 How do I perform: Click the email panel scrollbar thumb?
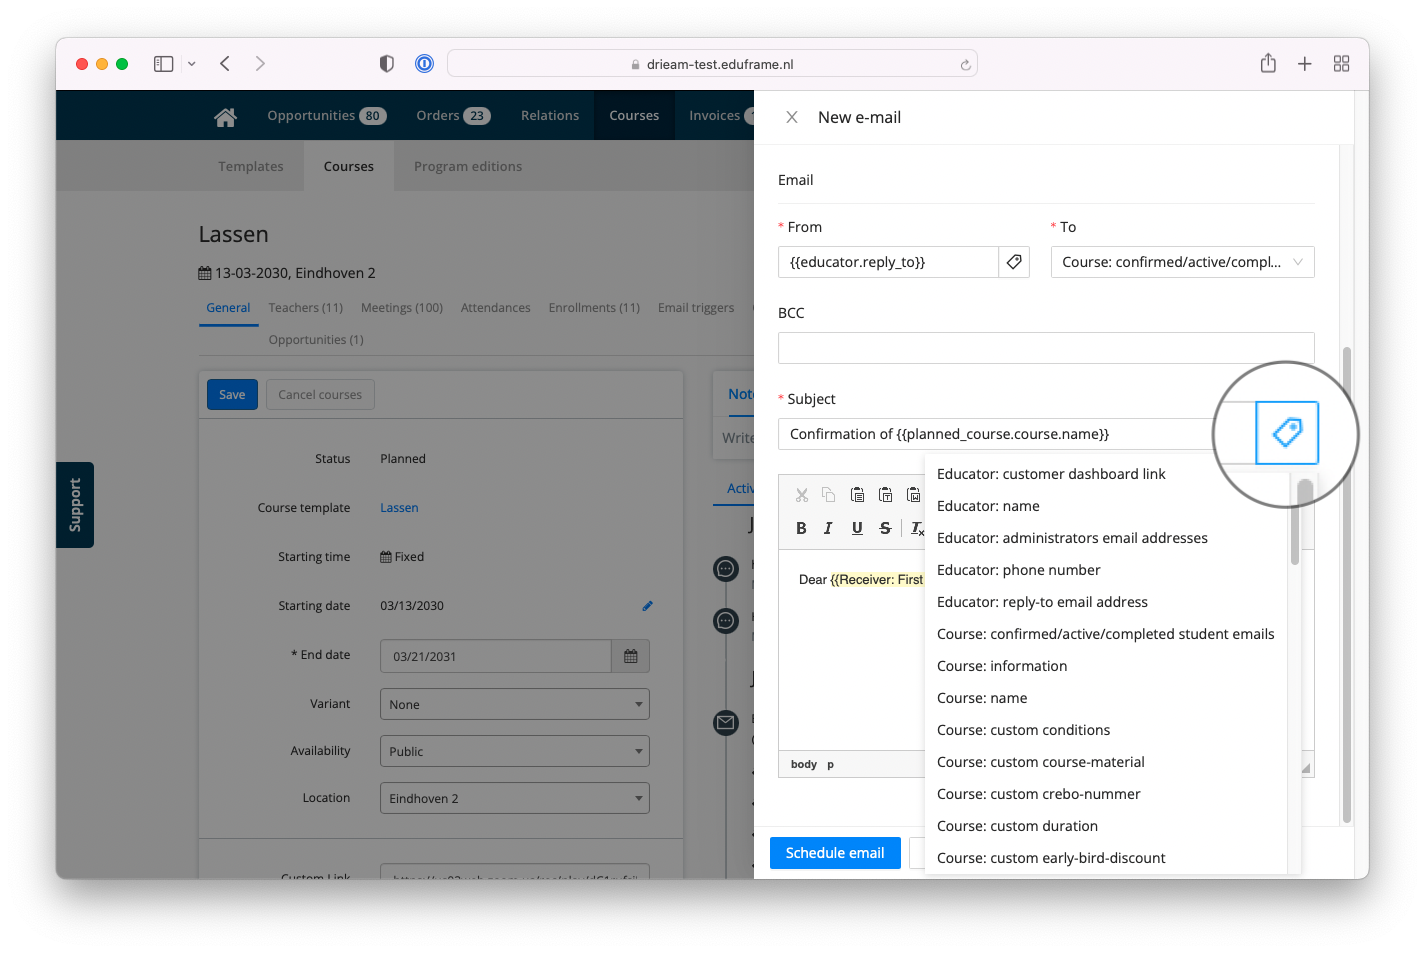tap(1346, 585)
